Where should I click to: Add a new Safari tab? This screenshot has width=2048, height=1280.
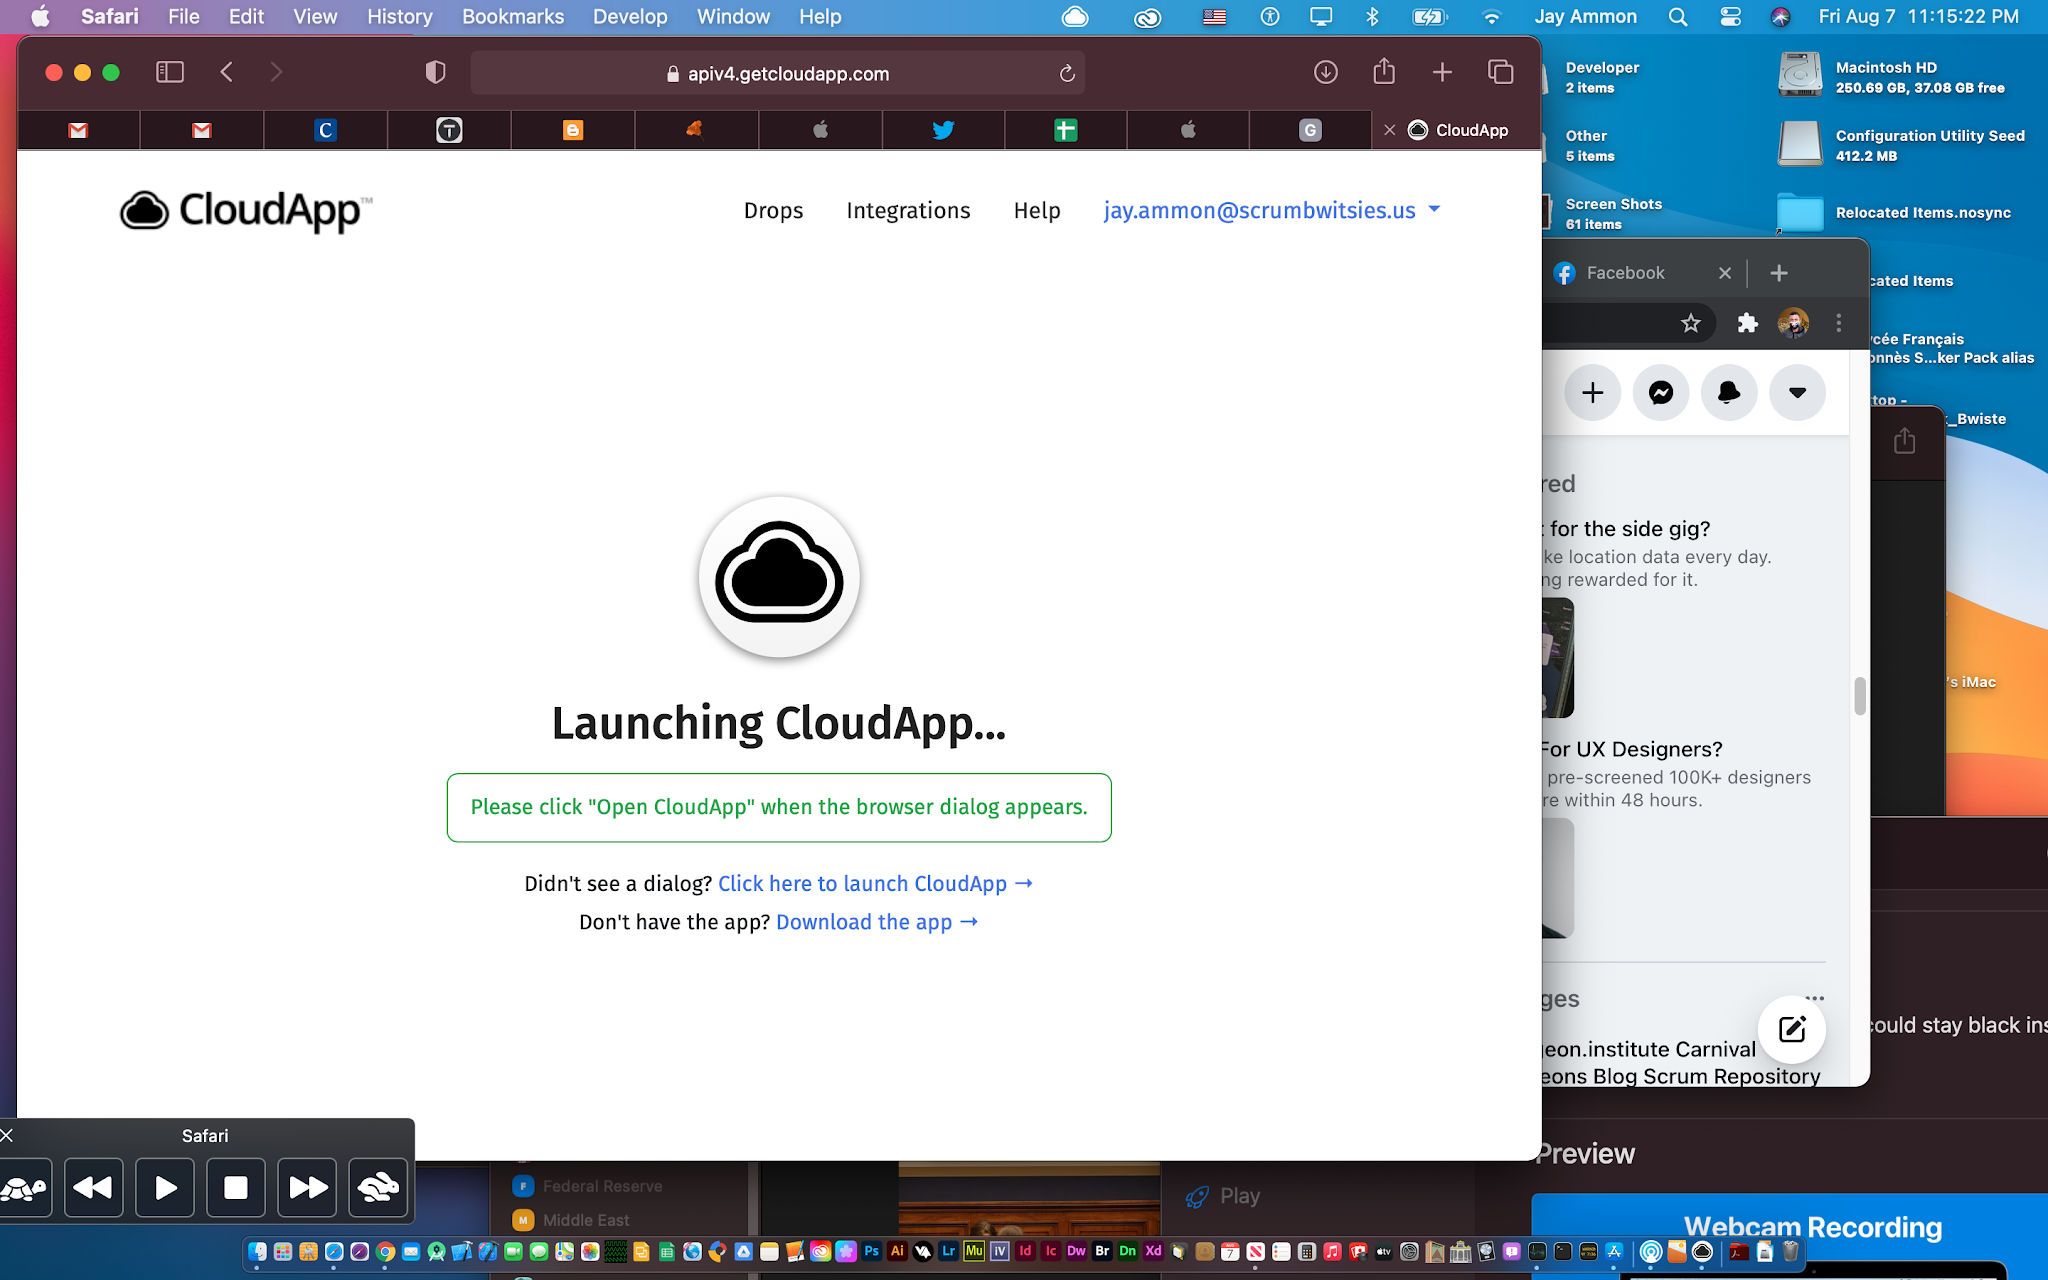tap(1442, 72)
